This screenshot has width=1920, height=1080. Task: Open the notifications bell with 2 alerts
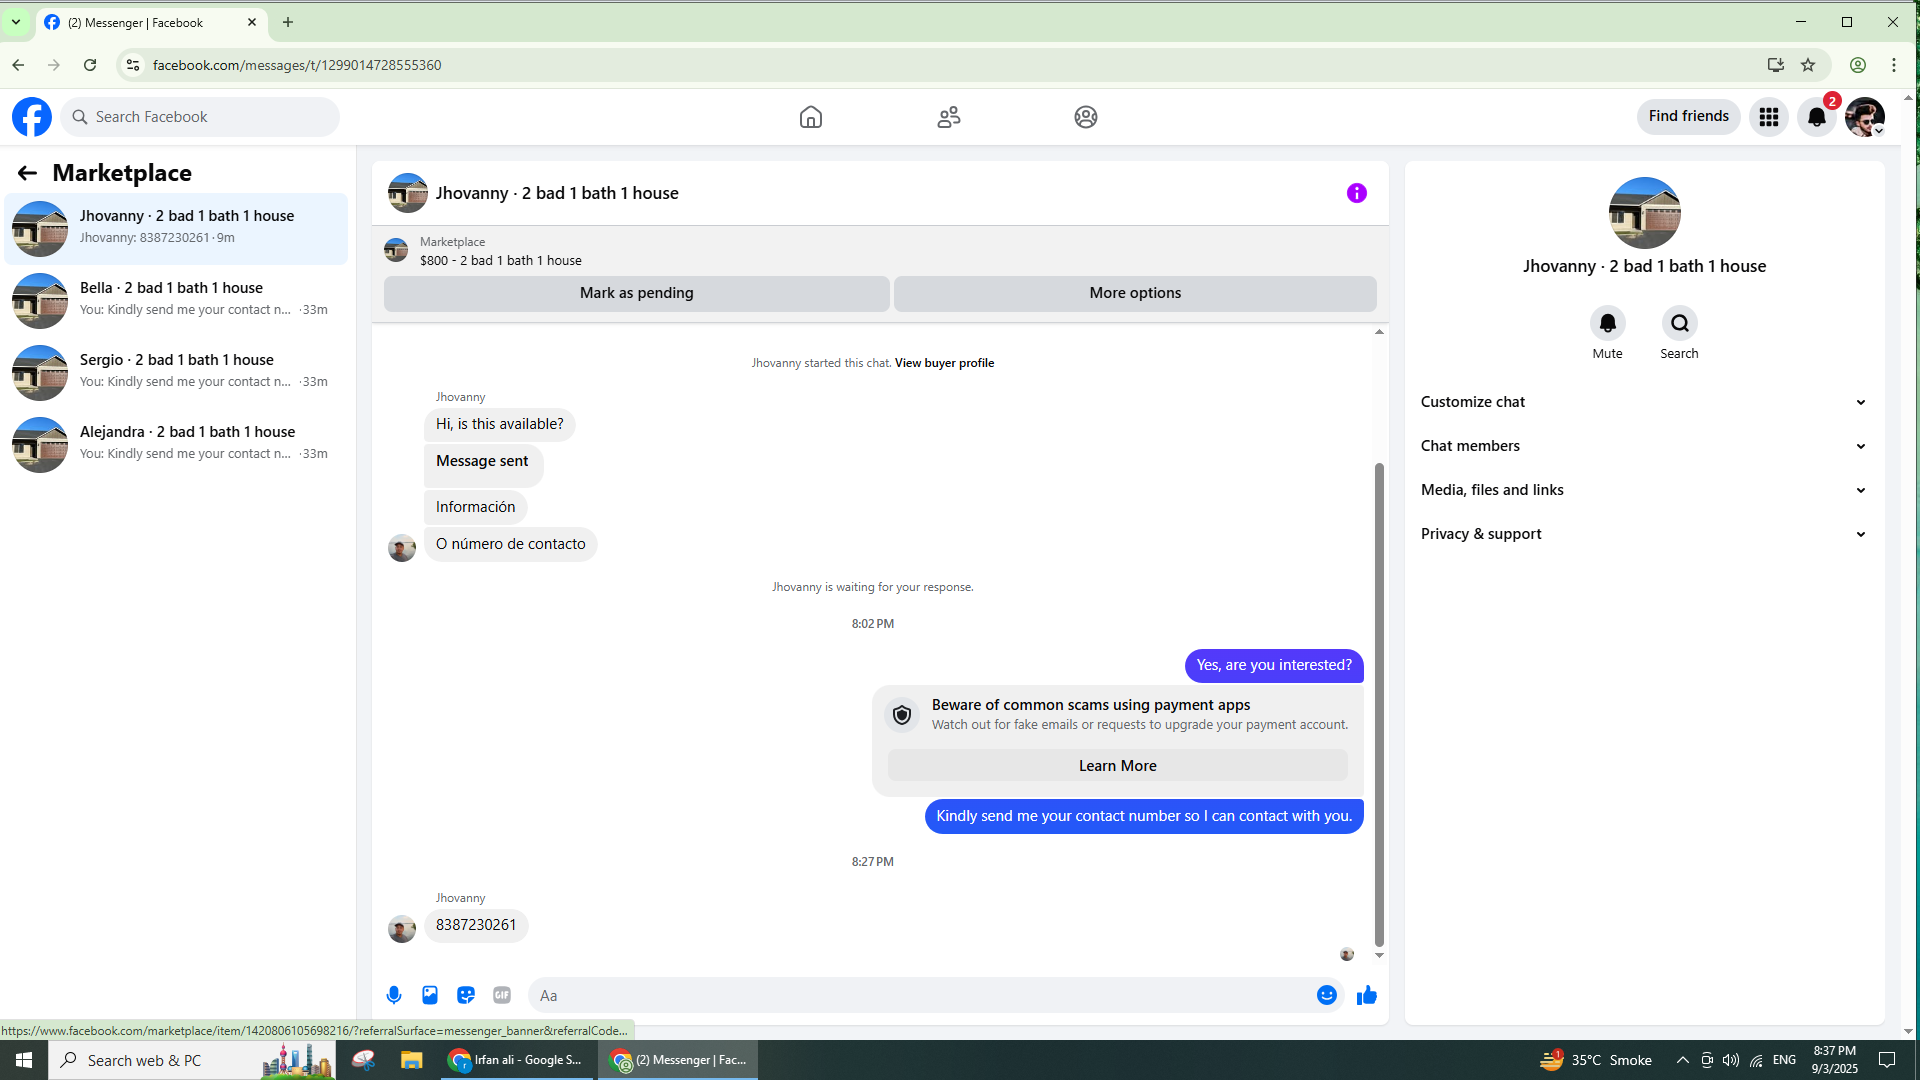tap(1817, 117)
